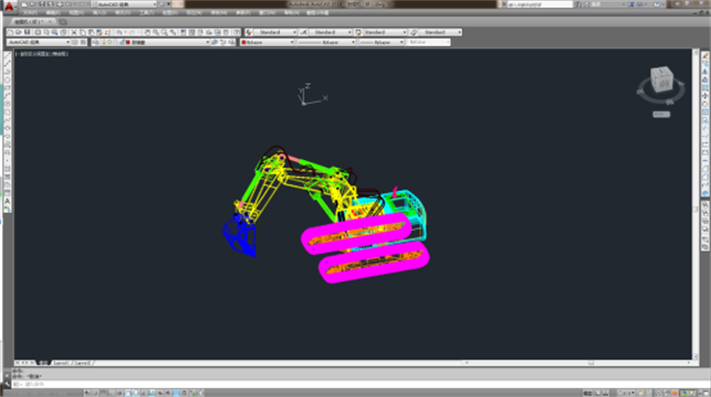Viewport: 711px width, 397px height.
Task: Open the dimension style Standard dropdown
Action: click(x=330, y=32)
